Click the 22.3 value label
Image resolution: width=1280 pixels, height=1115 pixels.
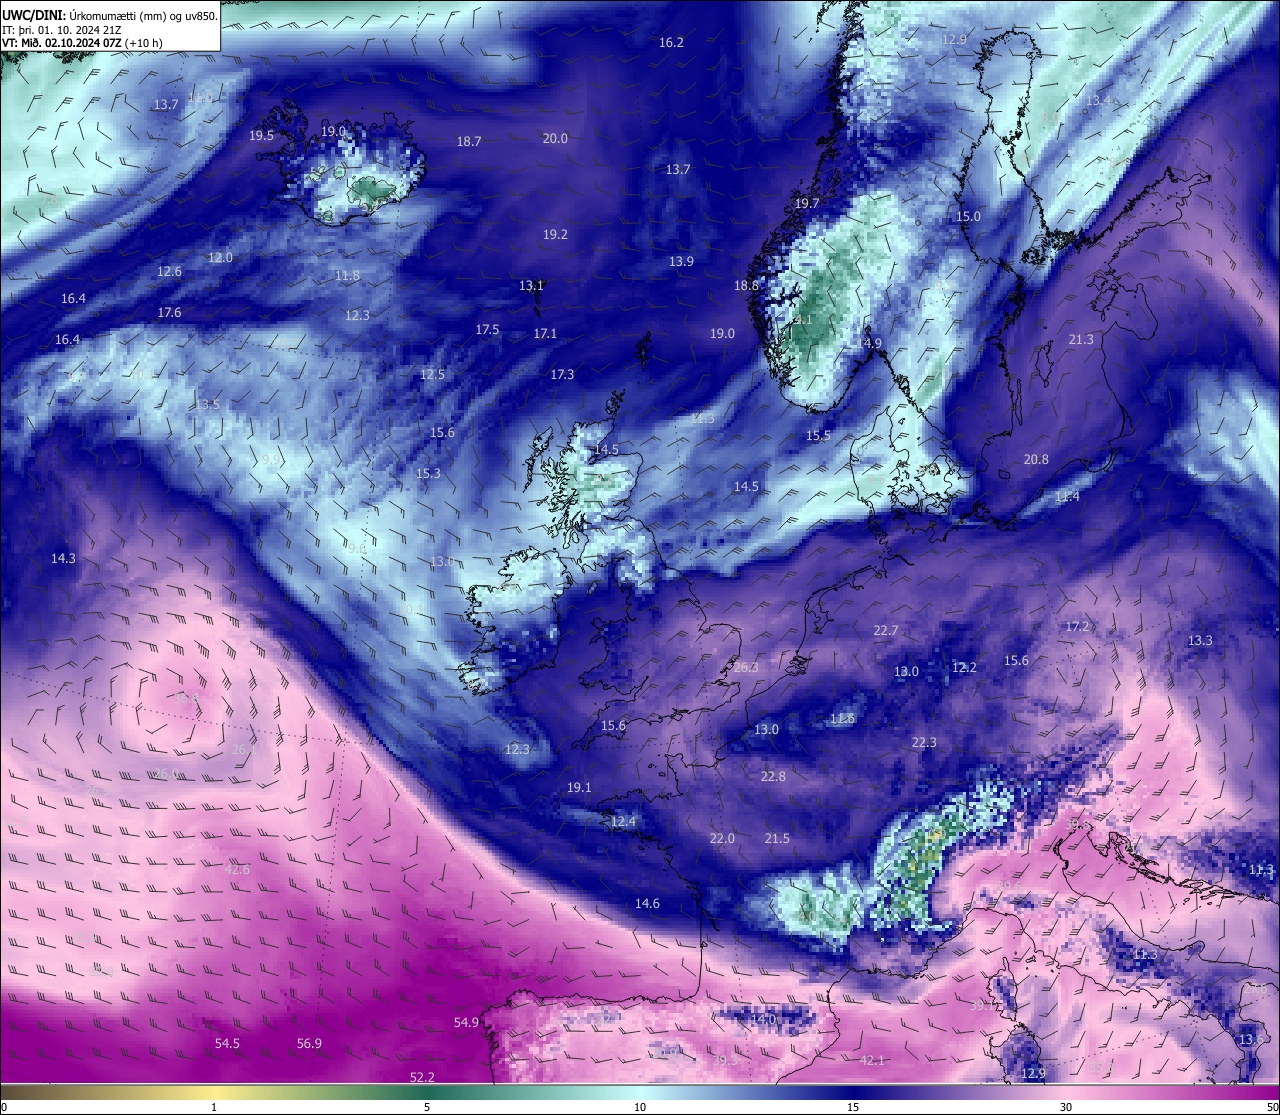924,743
